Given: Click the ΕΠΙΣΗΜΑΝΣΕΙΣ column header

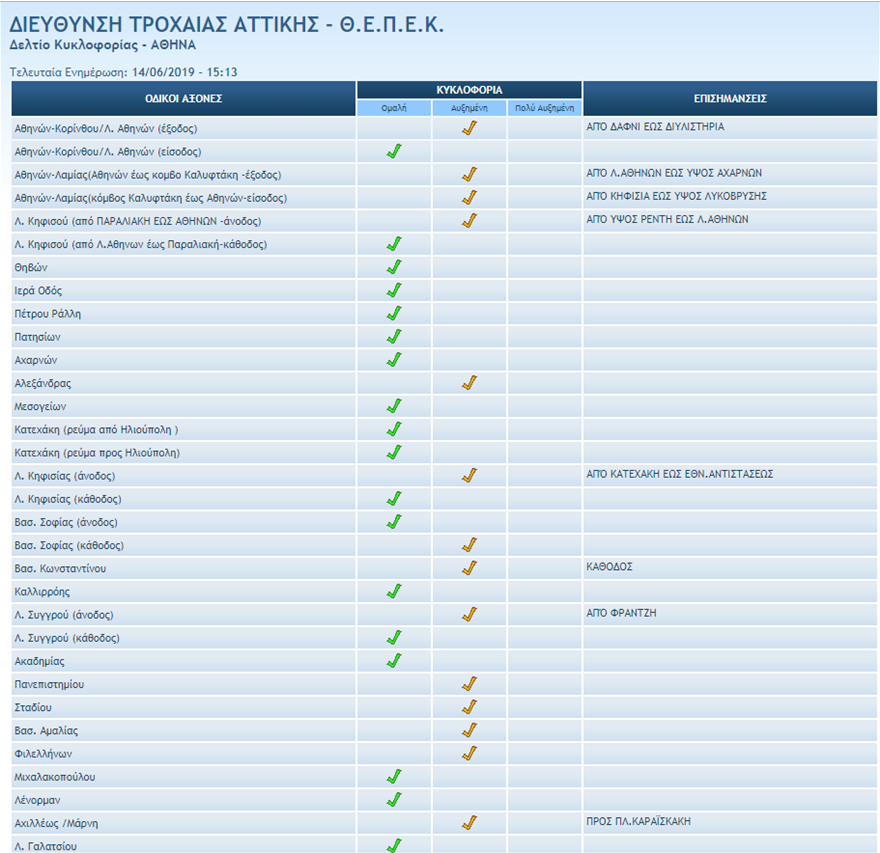Looking at the screenshot, I should [730, 99].
